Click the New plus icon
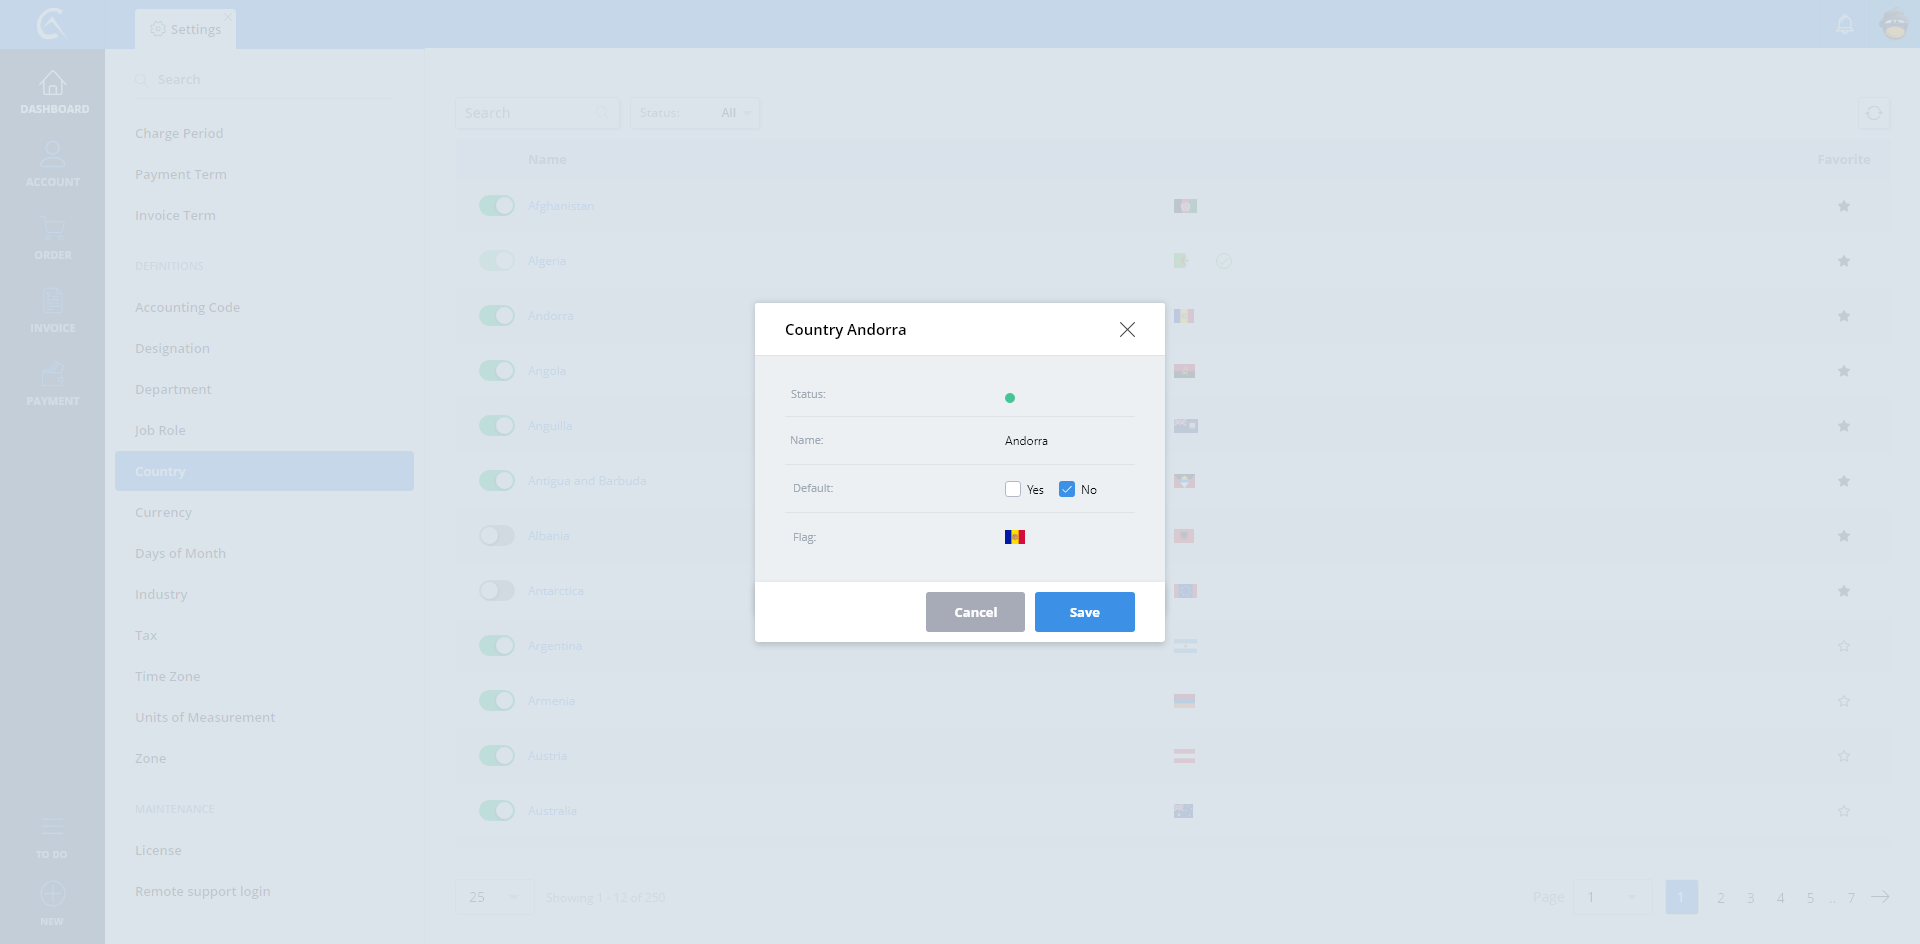 click(52, 894)
